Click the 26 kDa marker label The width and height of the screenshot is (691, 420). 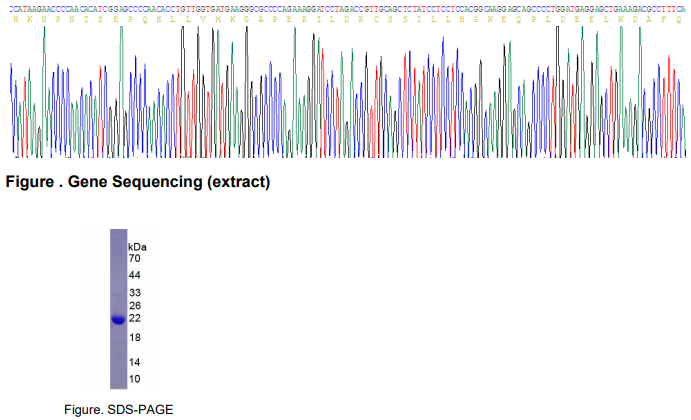click(x=135, y=305)
